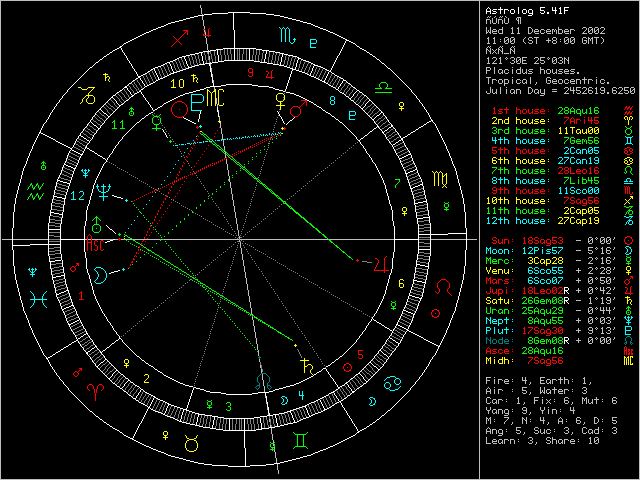Select the large yellow Venus glyph in house 8
The width and height of the screenshot is (640, 480).
(281, 102)
